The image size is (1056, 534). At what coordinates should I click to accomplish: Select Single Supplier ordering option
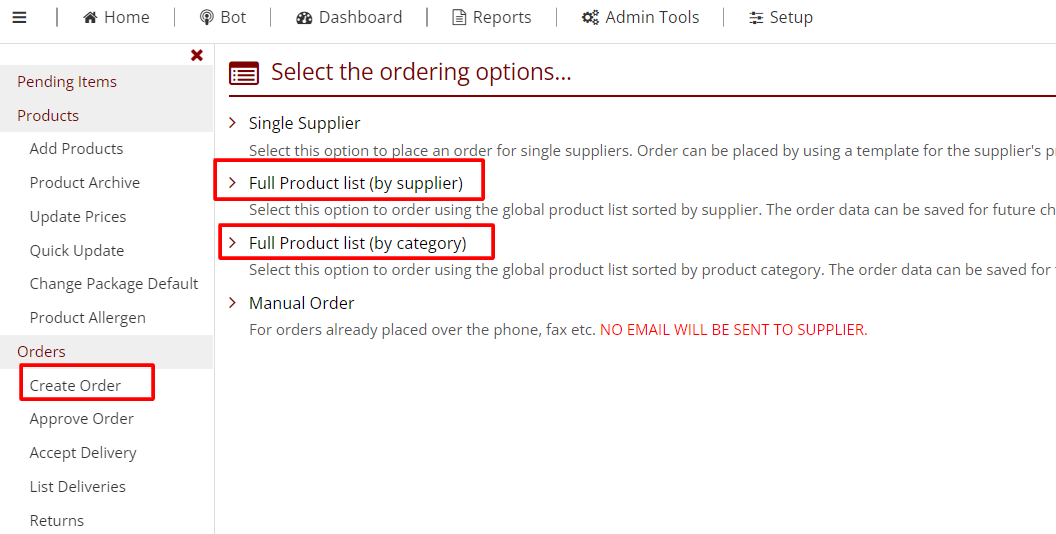304,123
